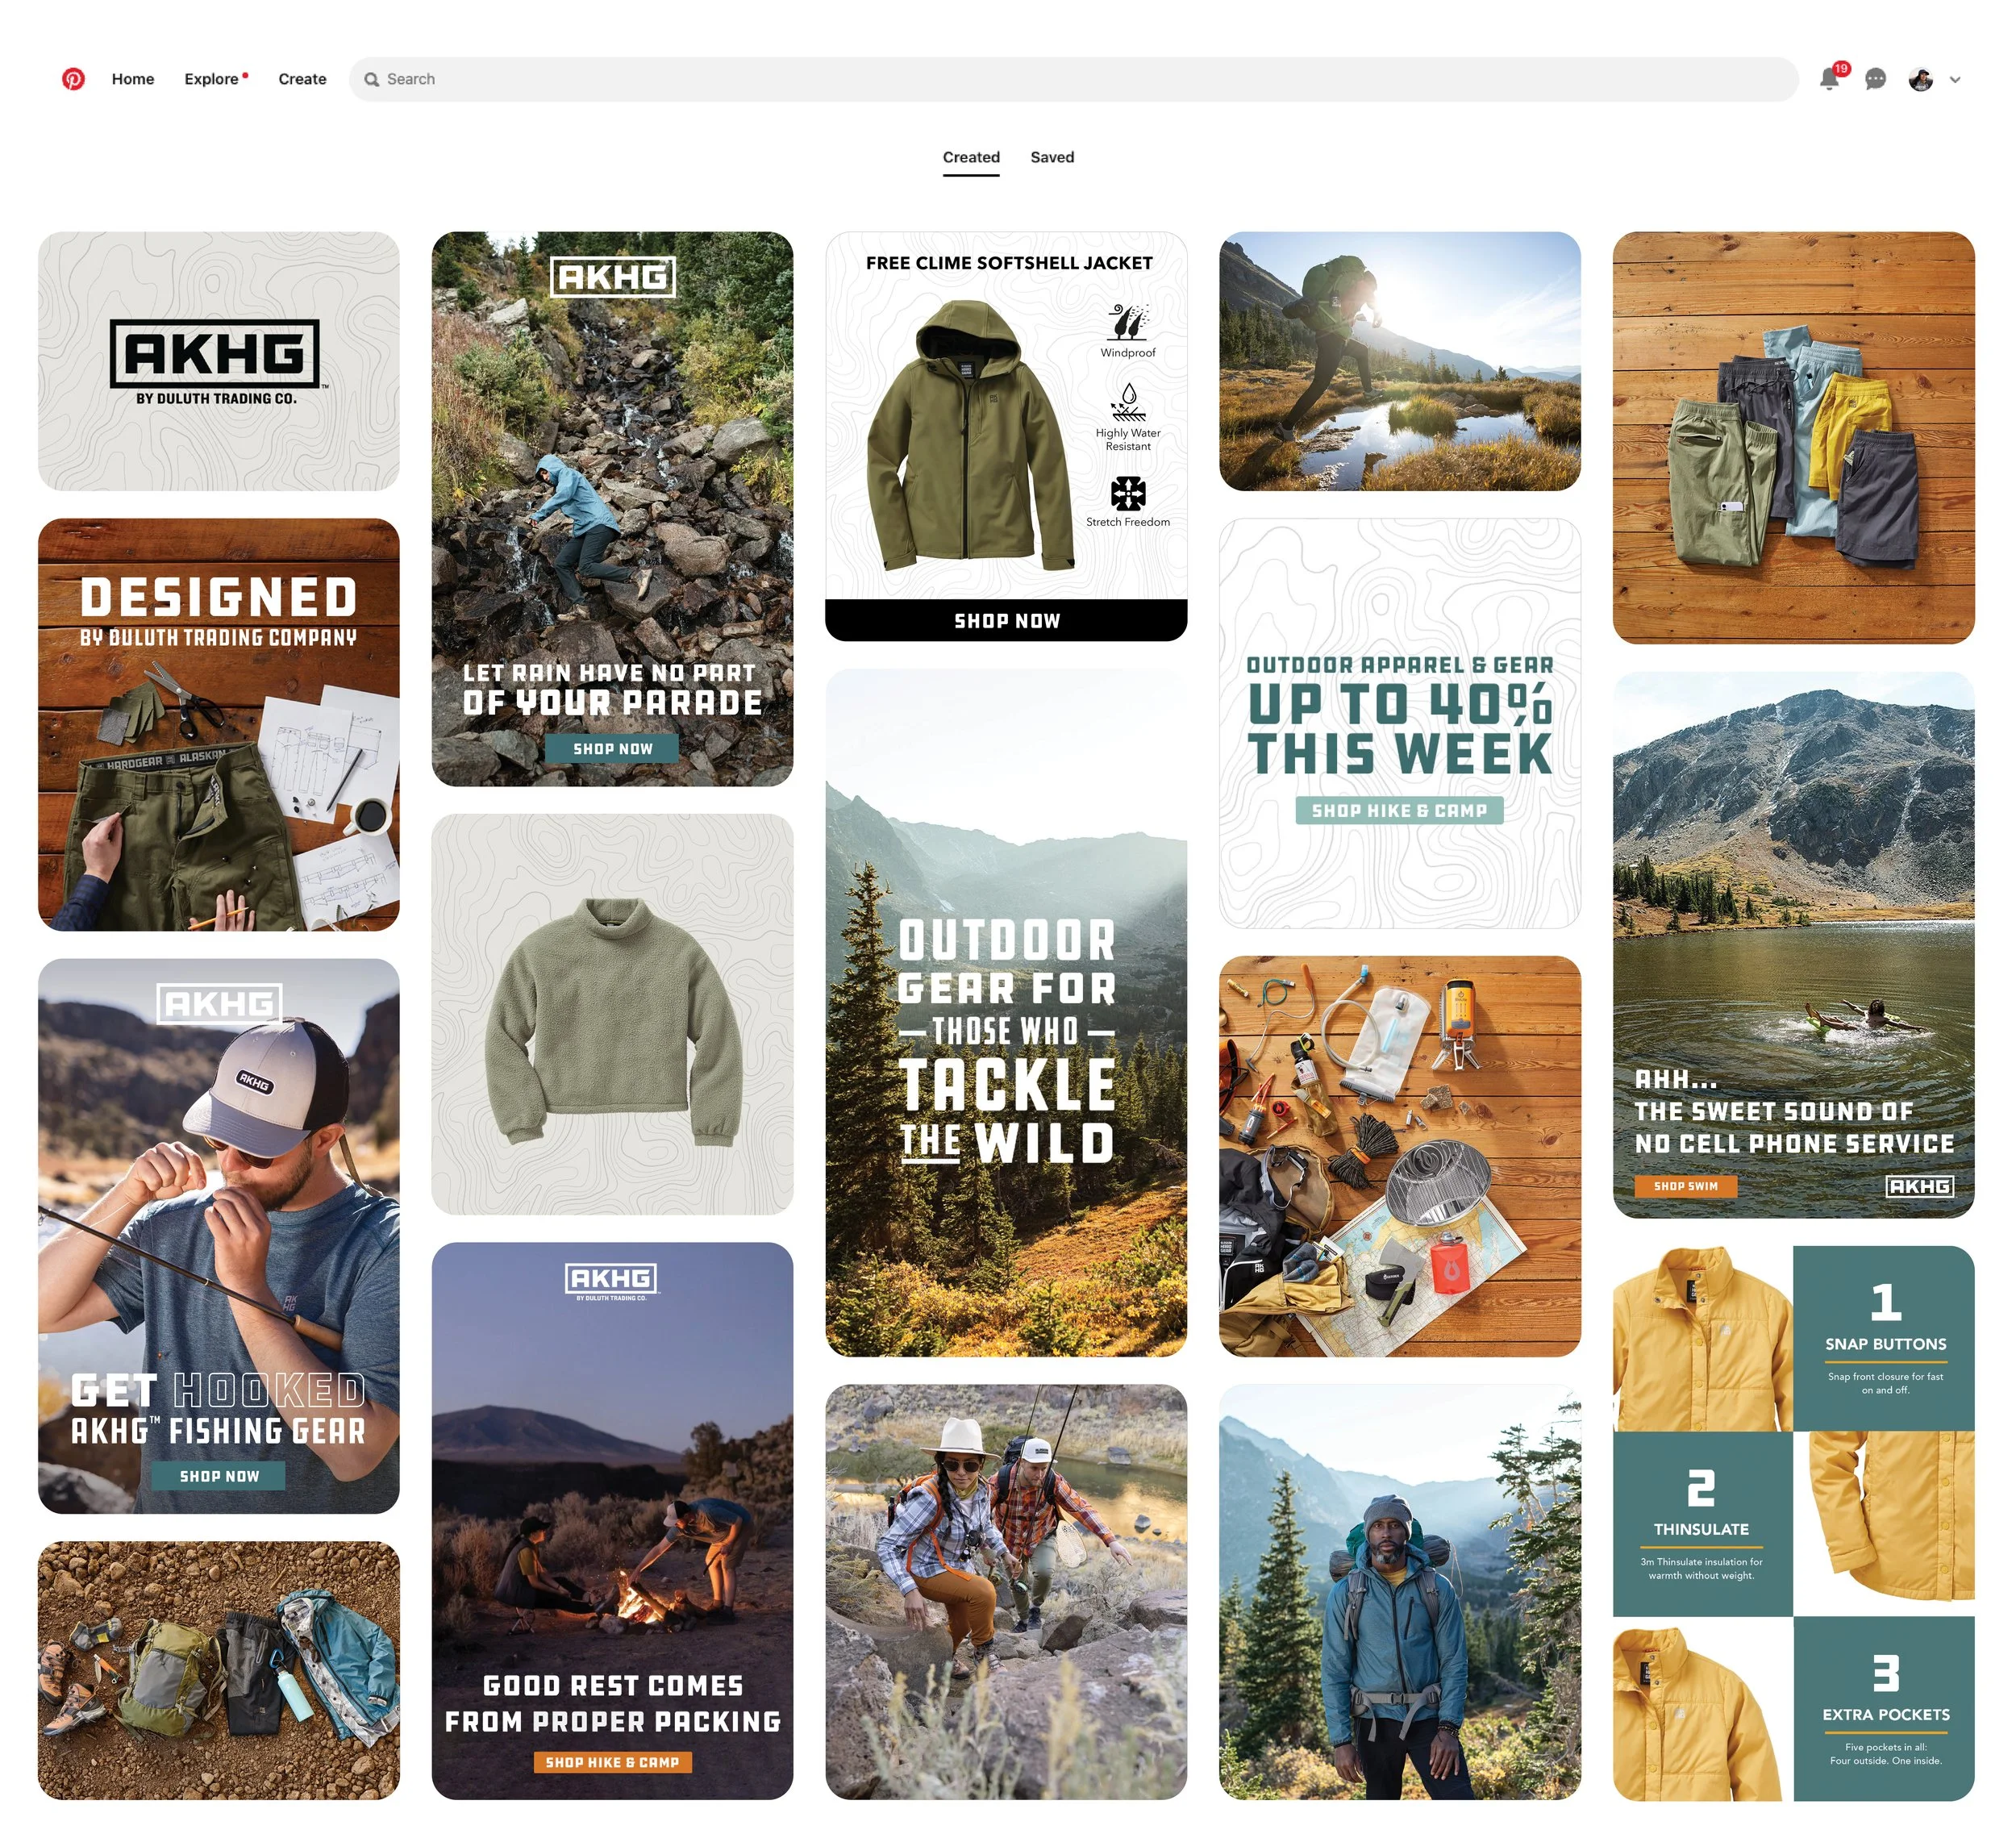The image size is (2016, 1838).
Task: Click the Highly Water Resistant icon
Action: pos(1128,403)
